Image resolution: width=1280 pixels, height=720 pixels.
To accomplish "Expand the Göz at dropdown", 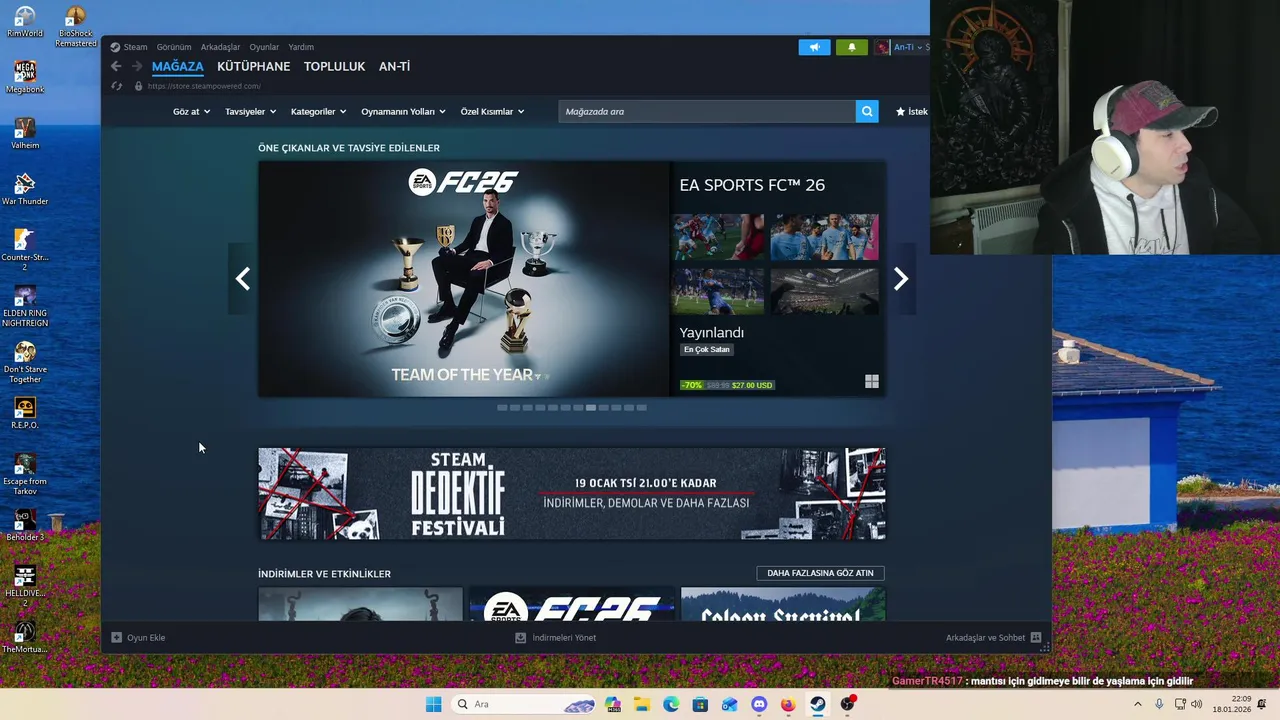I will pyautogui.click(x=191, y=111).
